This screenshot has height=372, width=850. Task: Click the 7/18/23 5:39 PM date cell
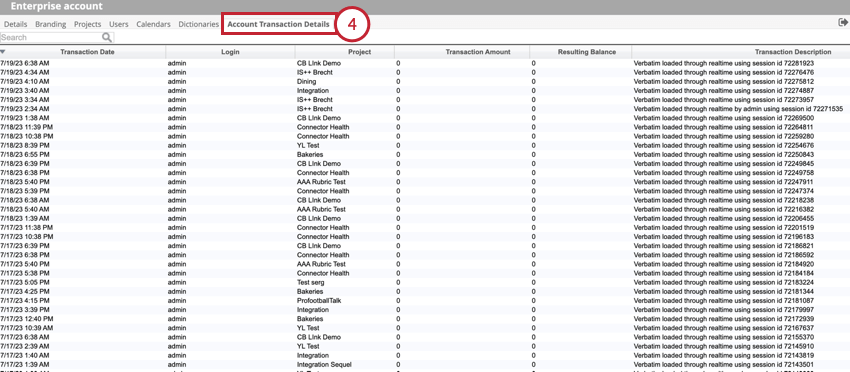click(x=24, y=191)
